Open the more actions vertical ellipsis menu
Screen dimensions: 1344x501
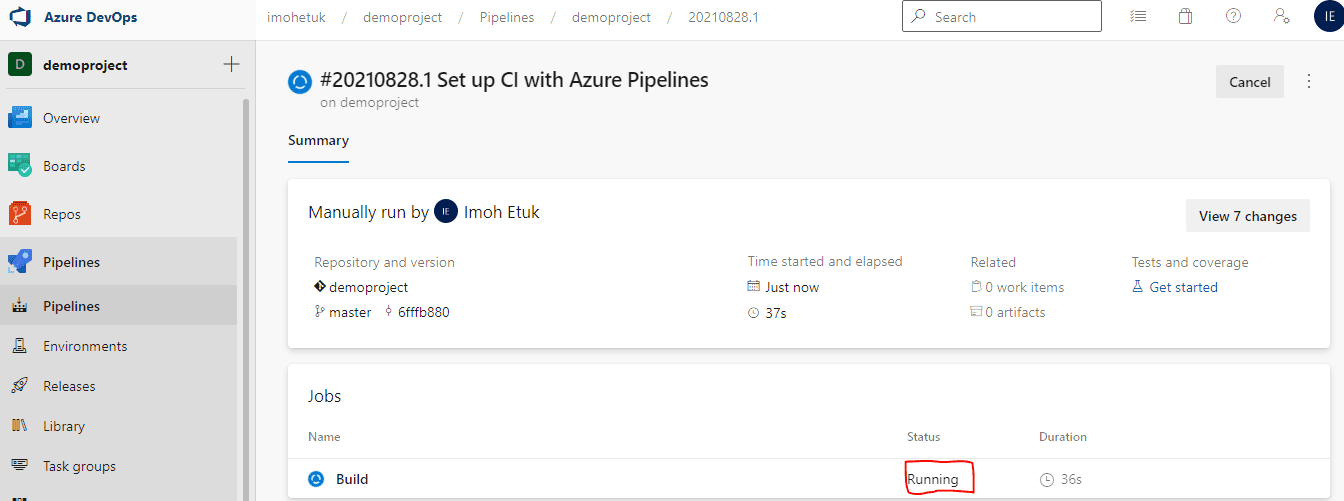(1309, 82)
